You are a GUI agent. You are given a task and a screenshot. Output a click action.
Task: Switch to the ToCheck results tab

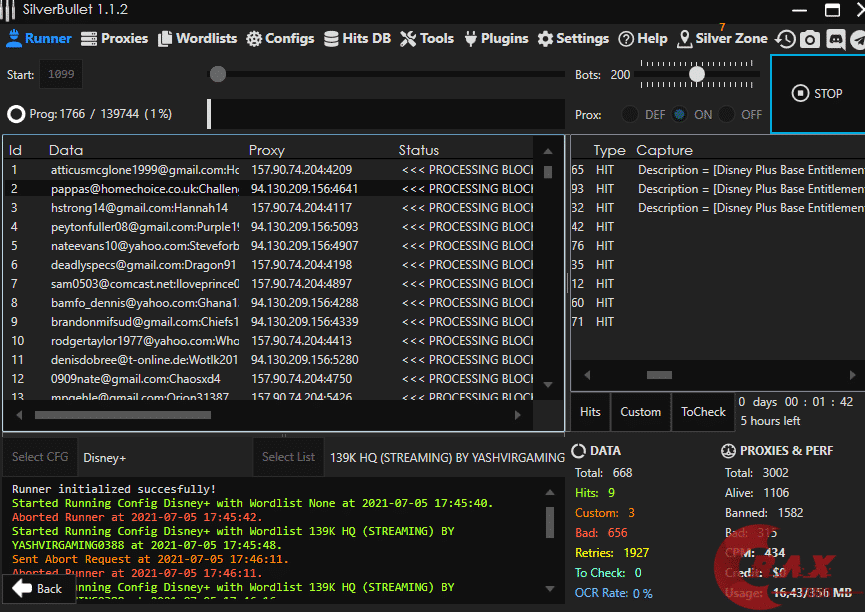pos(703,411)
